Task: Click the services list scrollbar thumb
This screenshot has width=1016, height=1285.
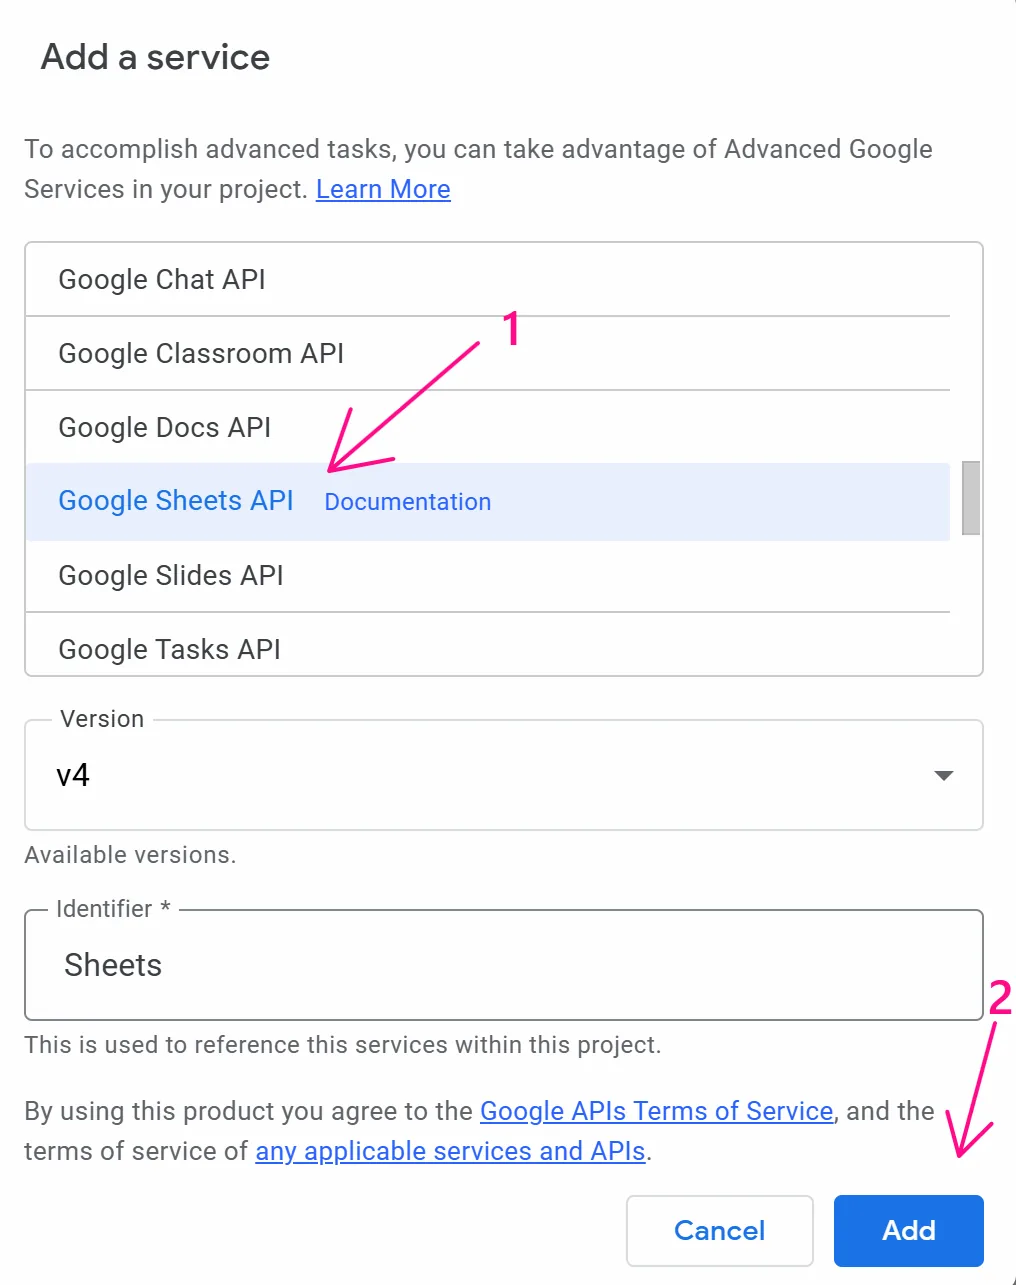Action: (970, 498)
